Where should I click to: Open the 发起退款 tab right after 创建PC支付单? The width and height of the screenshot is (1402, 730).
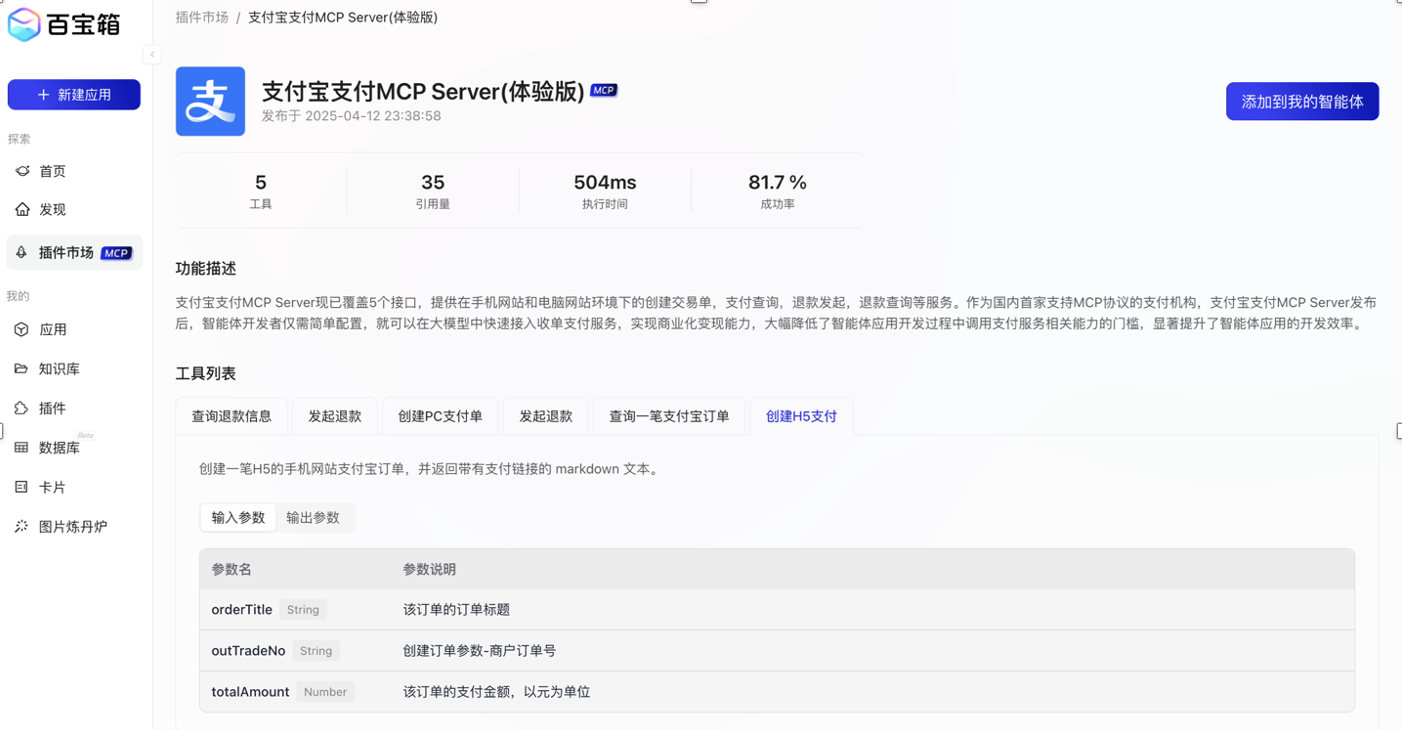(x=546, y=416)
